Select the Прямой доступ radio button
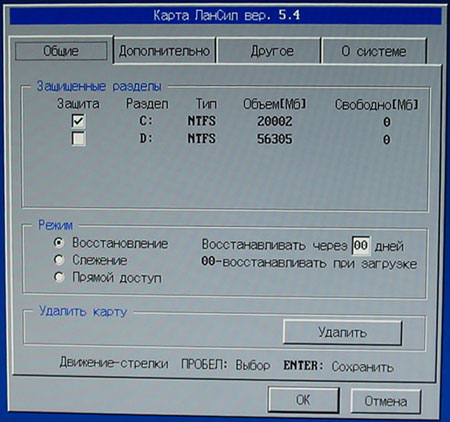Viewport: 450px width, 422px height. point(59,277)
